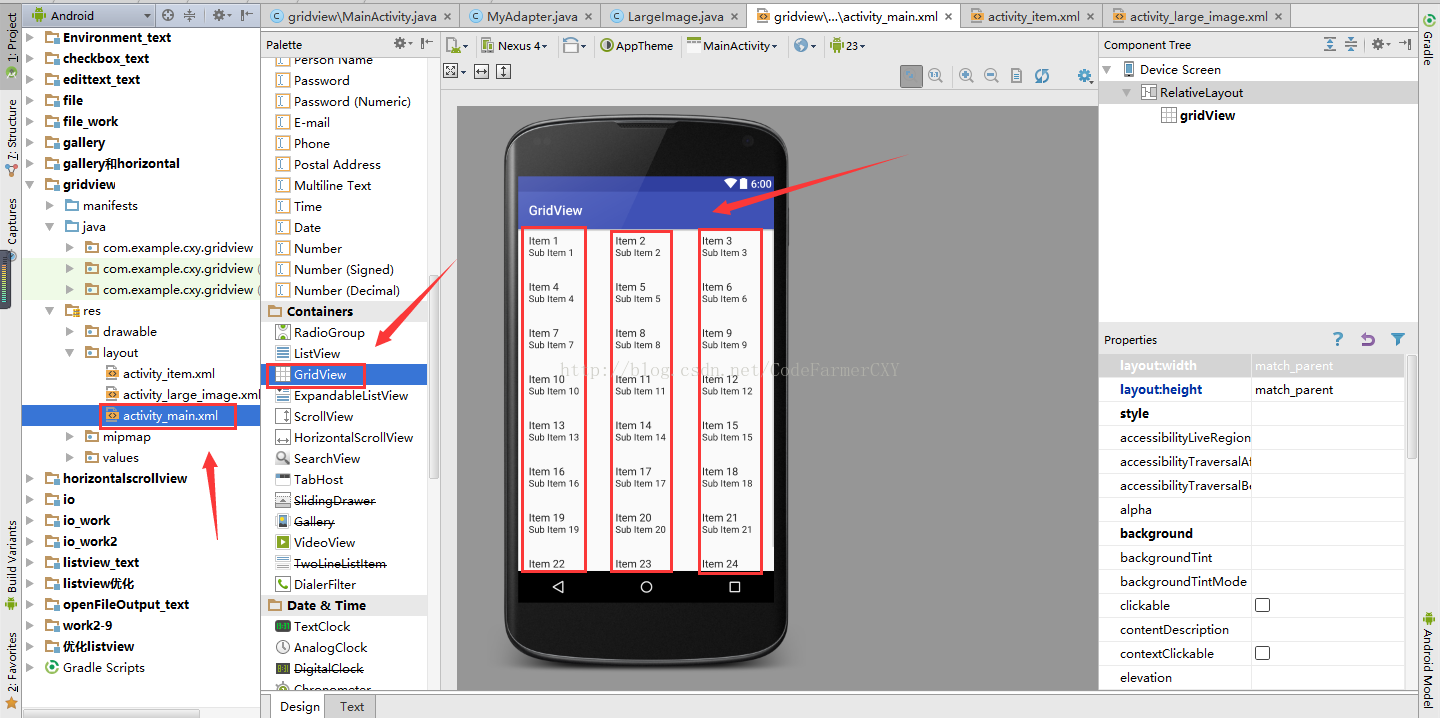Open the 2: Favorites side panel
This screenshot has height=718, width=1440.
[11, 670]
